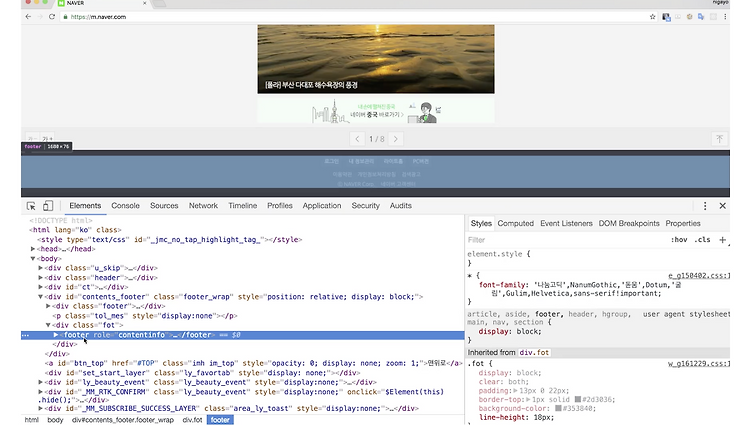Click the beach sunset photo thumbnail
The width and height of the screenshot is (750, 425).
[x=376, y=59]
